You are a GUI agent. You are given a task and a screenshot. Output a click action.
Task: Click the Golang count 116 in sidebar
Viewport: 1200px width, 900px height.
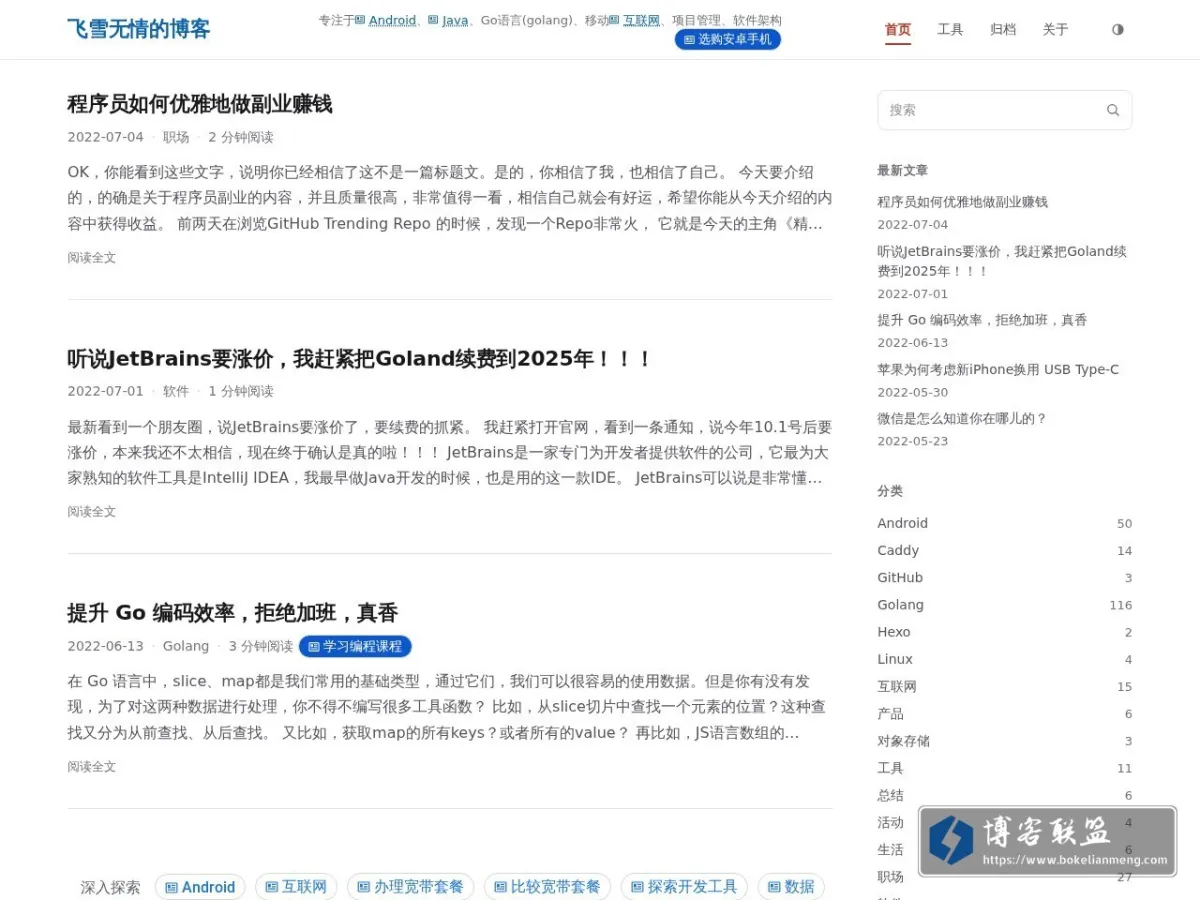1120,605
